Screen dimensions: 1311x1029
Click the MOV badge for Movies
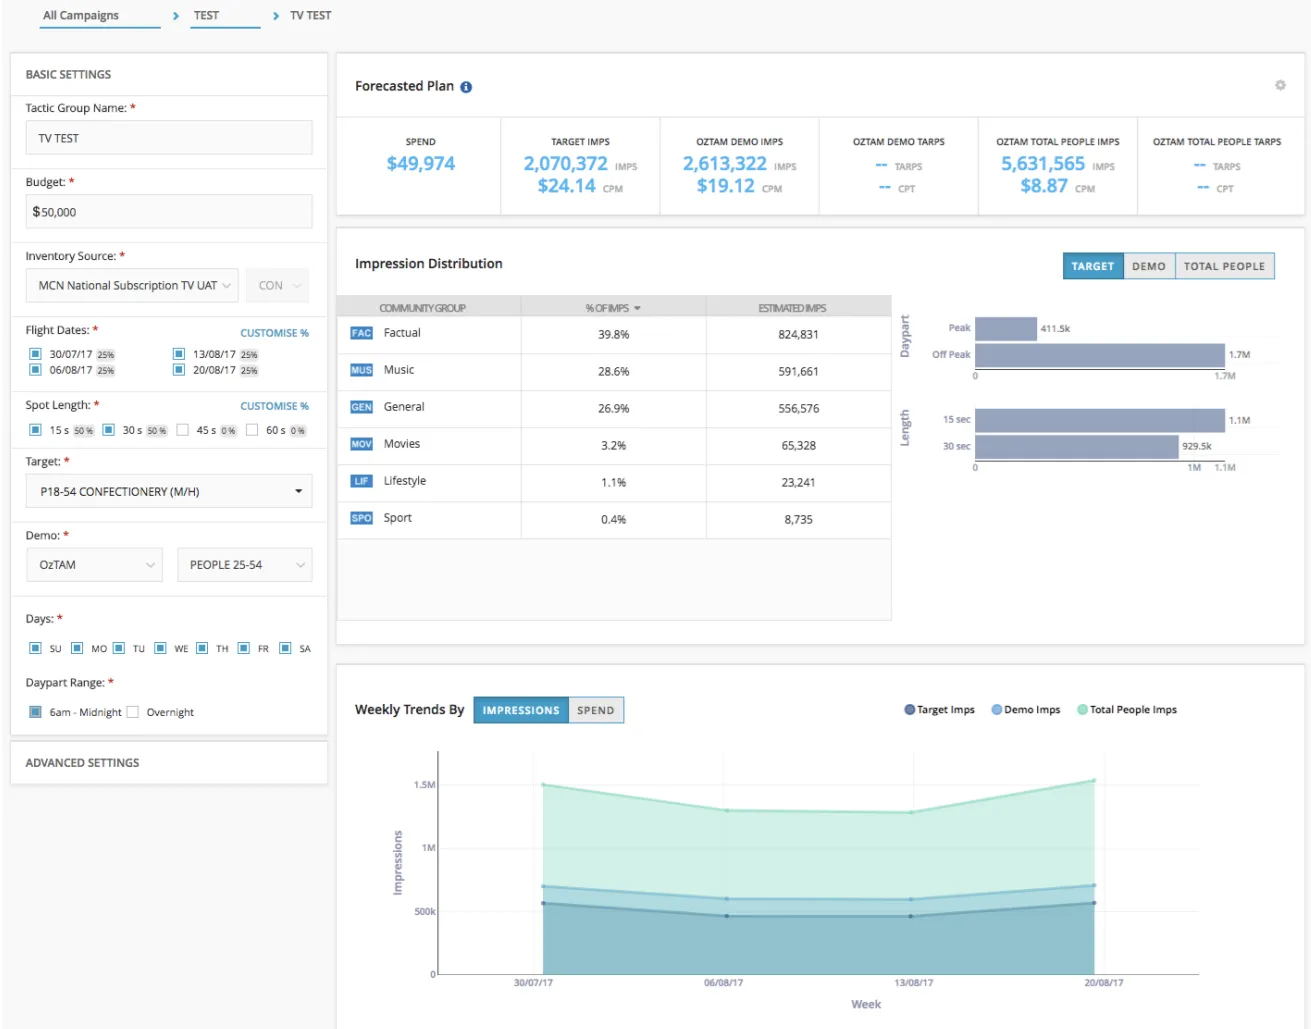click(x=361, y=444)
